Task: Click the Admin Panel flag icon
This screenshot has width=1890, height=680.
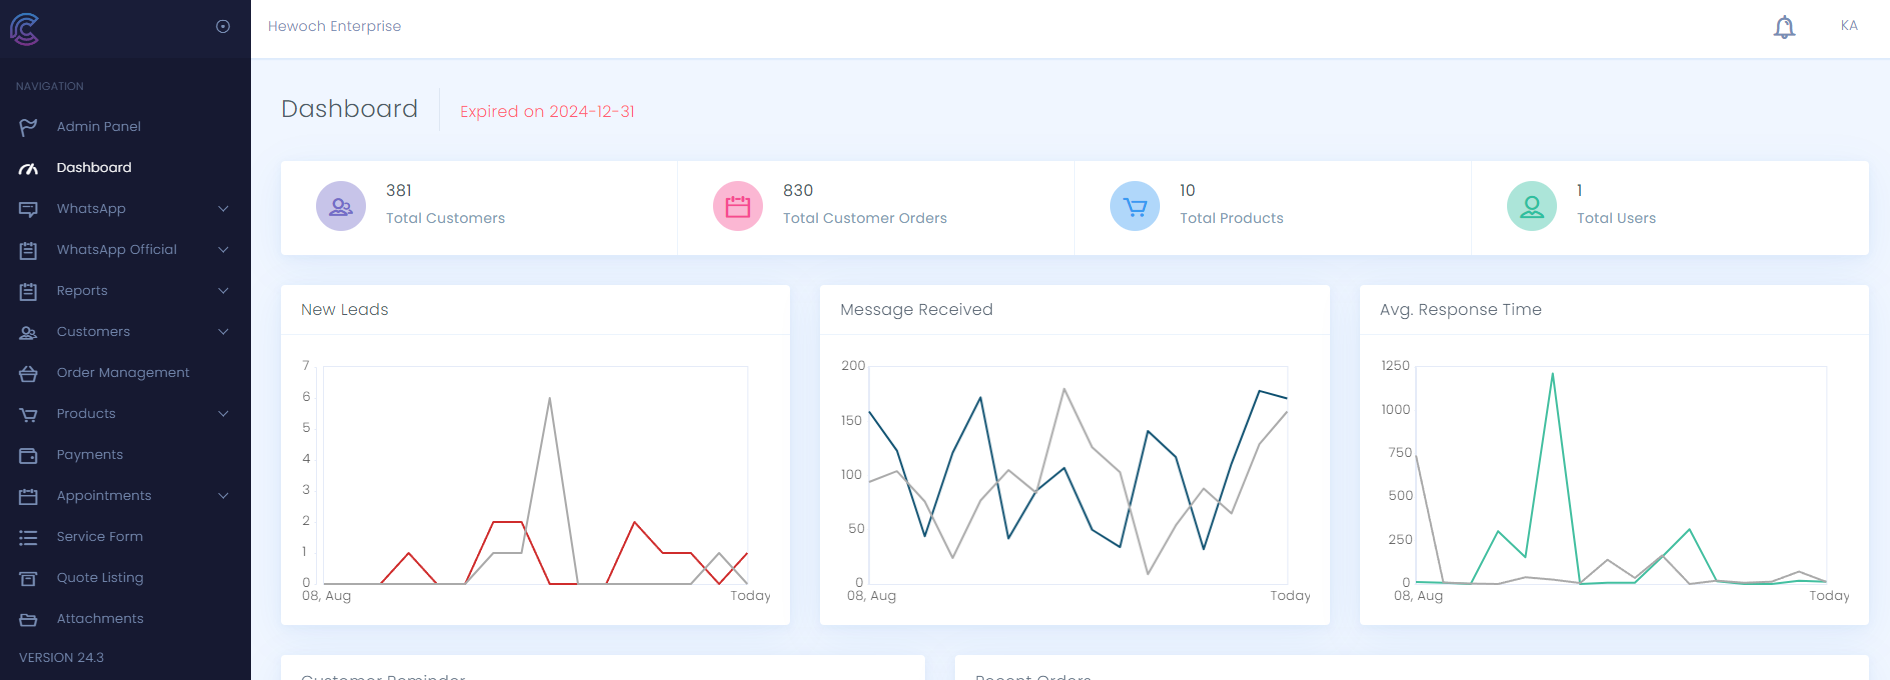Action: [28, 127]
